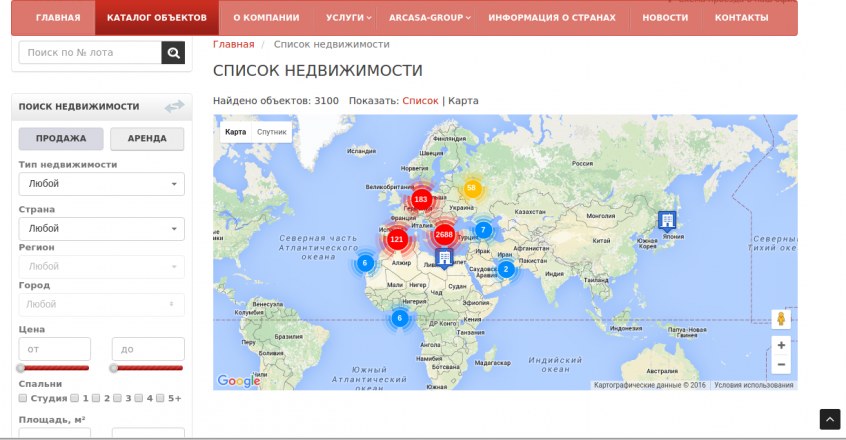Viewport: 846px width, 440px height.
Task: Go to ГЛАВНАЯ in the nav bar
Action: (x=58, y=18)
